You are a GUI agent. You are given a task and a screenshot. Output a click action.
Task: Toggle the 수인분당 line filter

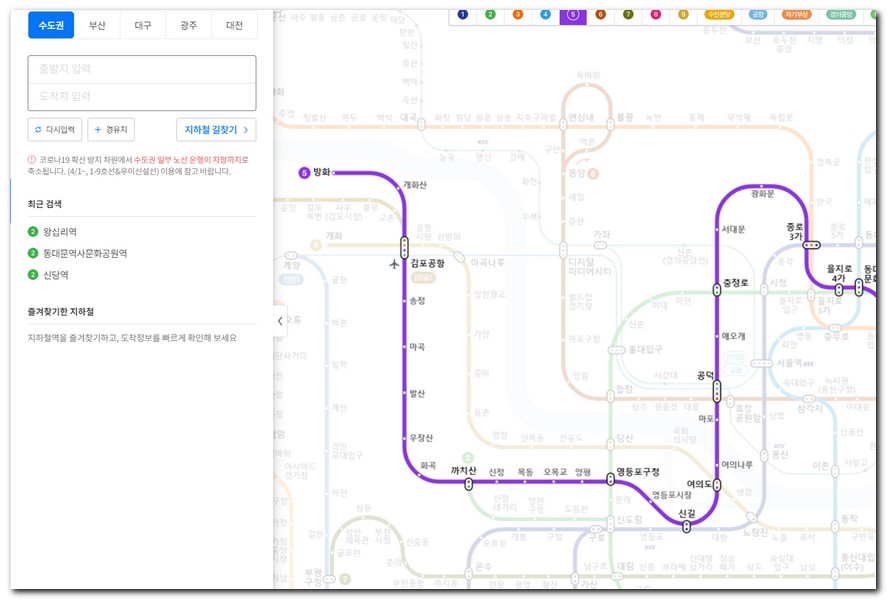coord(719,14)
